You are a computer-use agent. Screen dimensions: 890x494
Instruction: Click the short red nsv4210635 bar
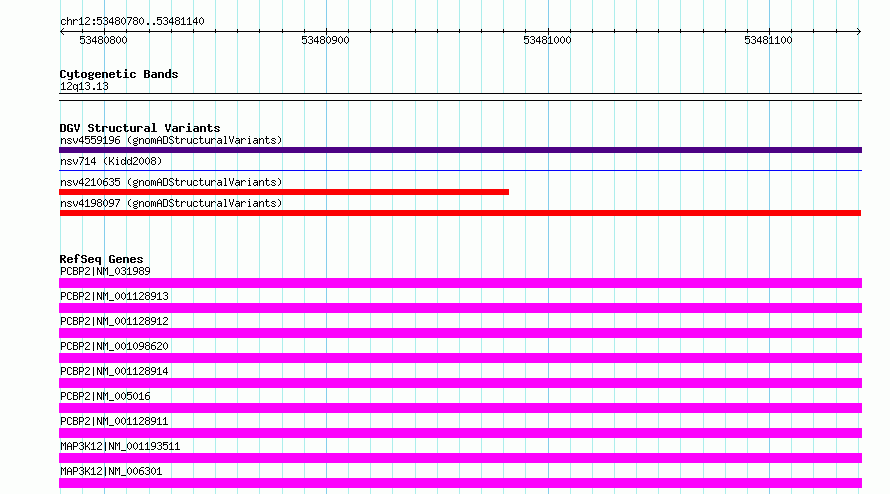point(284,192)
